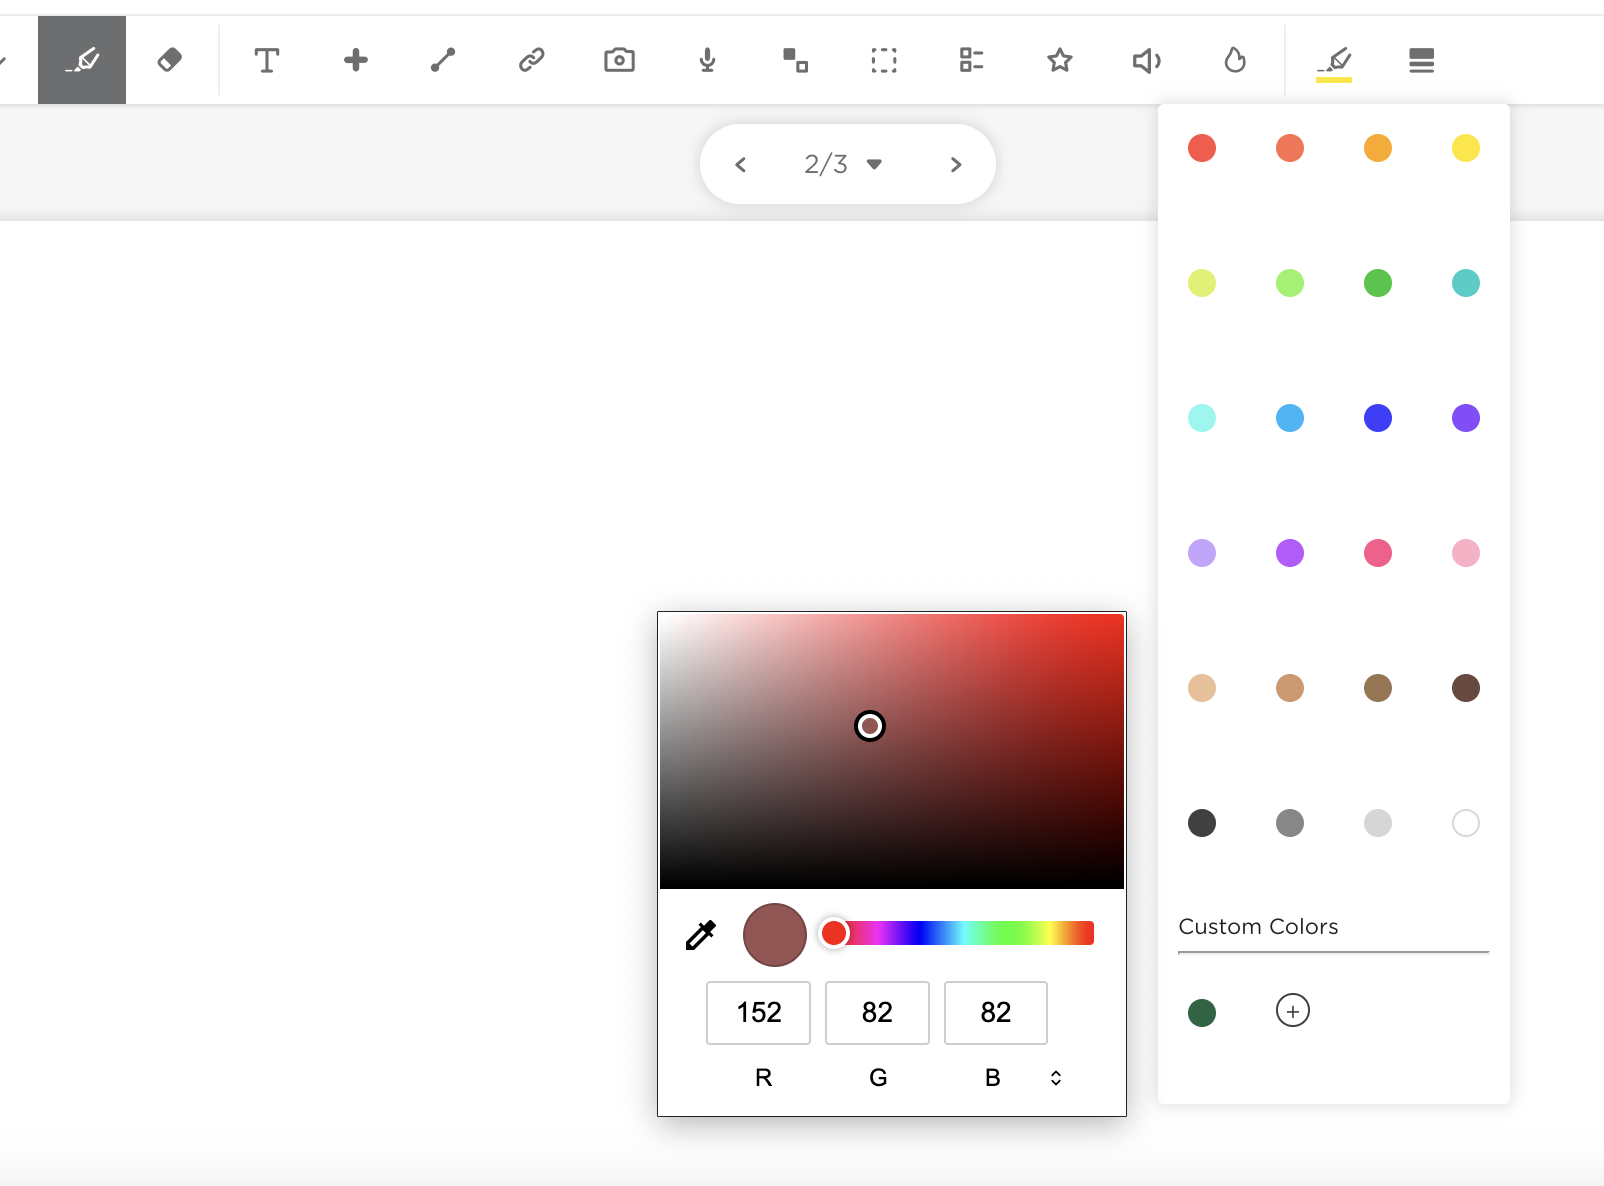The image size is (1604, 1186).
Task: Choose the light green swatch
Action: 1290,283
